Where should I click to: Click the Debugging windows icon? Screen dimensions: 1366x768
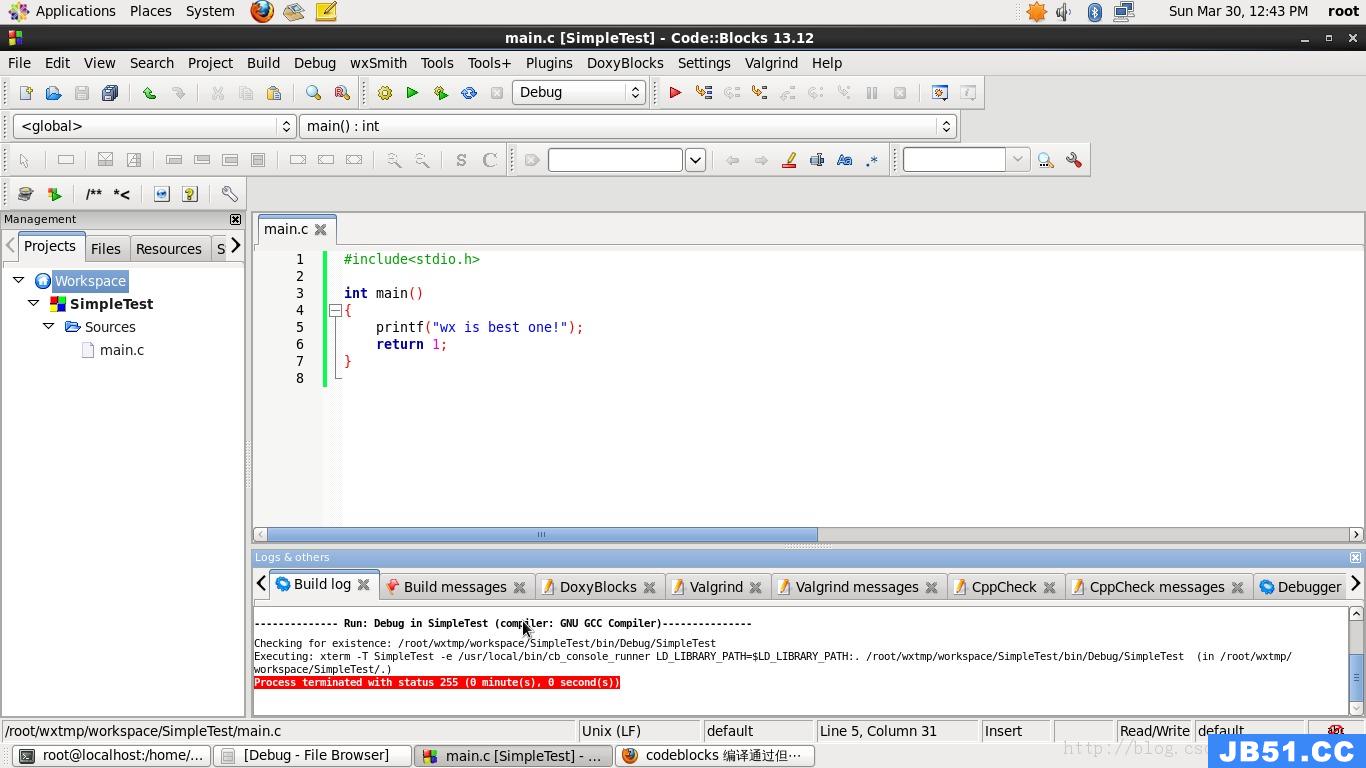click(940, 93)
